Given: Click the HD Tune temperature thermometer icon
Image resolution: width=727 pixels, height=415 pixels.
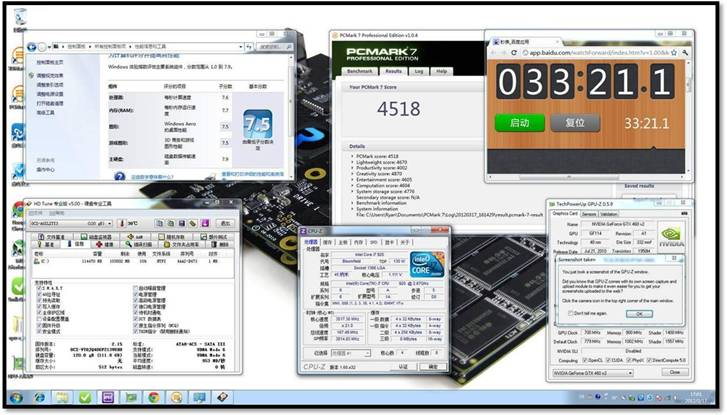Looking at the screenshot, I should [122, 223].
